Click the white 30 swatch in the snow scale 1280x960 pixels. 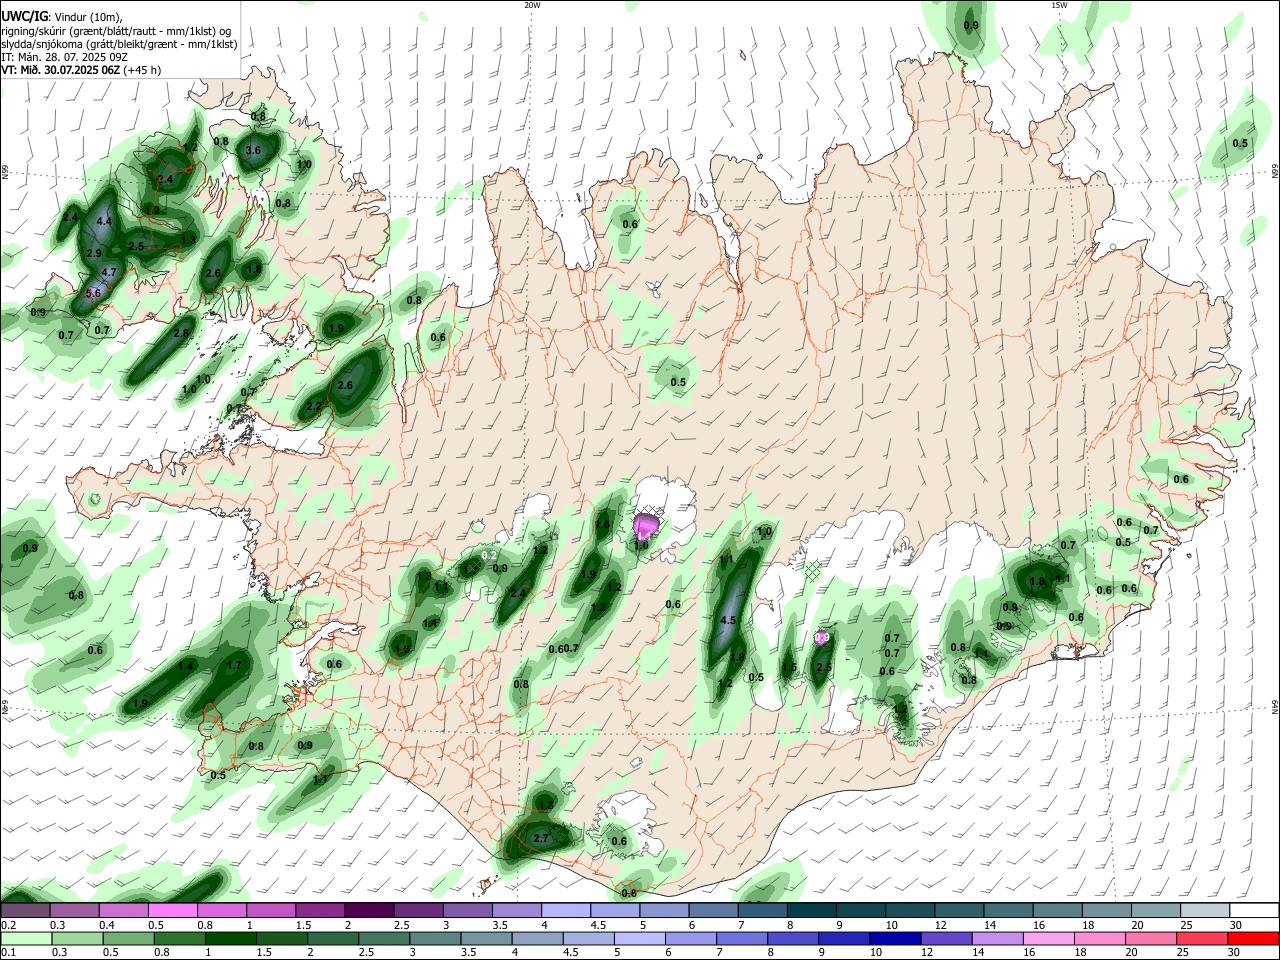click(1252, 910)
